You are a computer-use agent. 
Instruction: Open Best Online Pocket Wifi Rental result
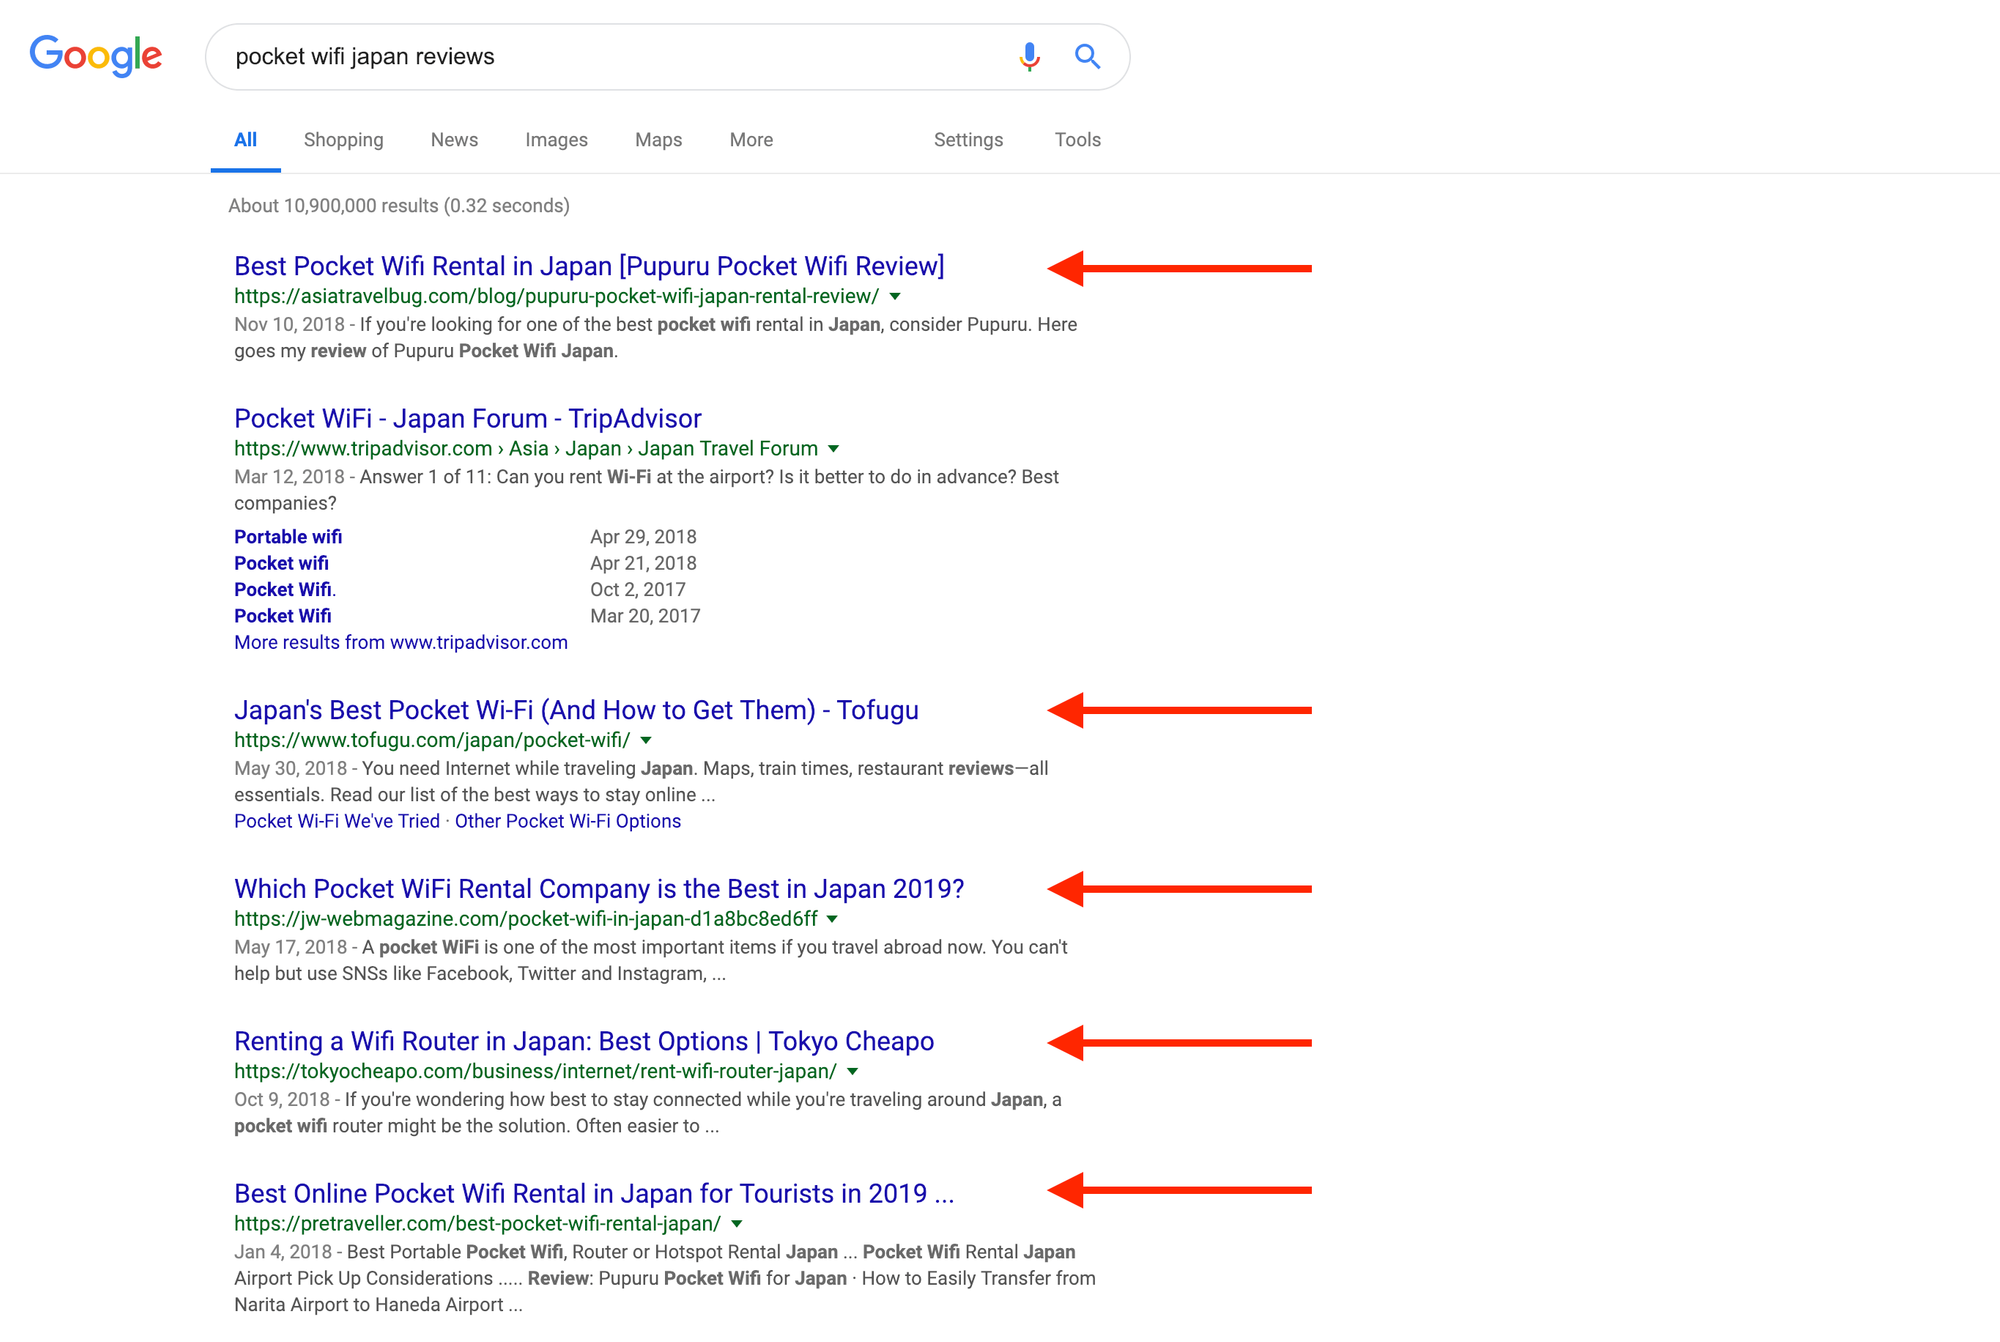coord(594,1194)
